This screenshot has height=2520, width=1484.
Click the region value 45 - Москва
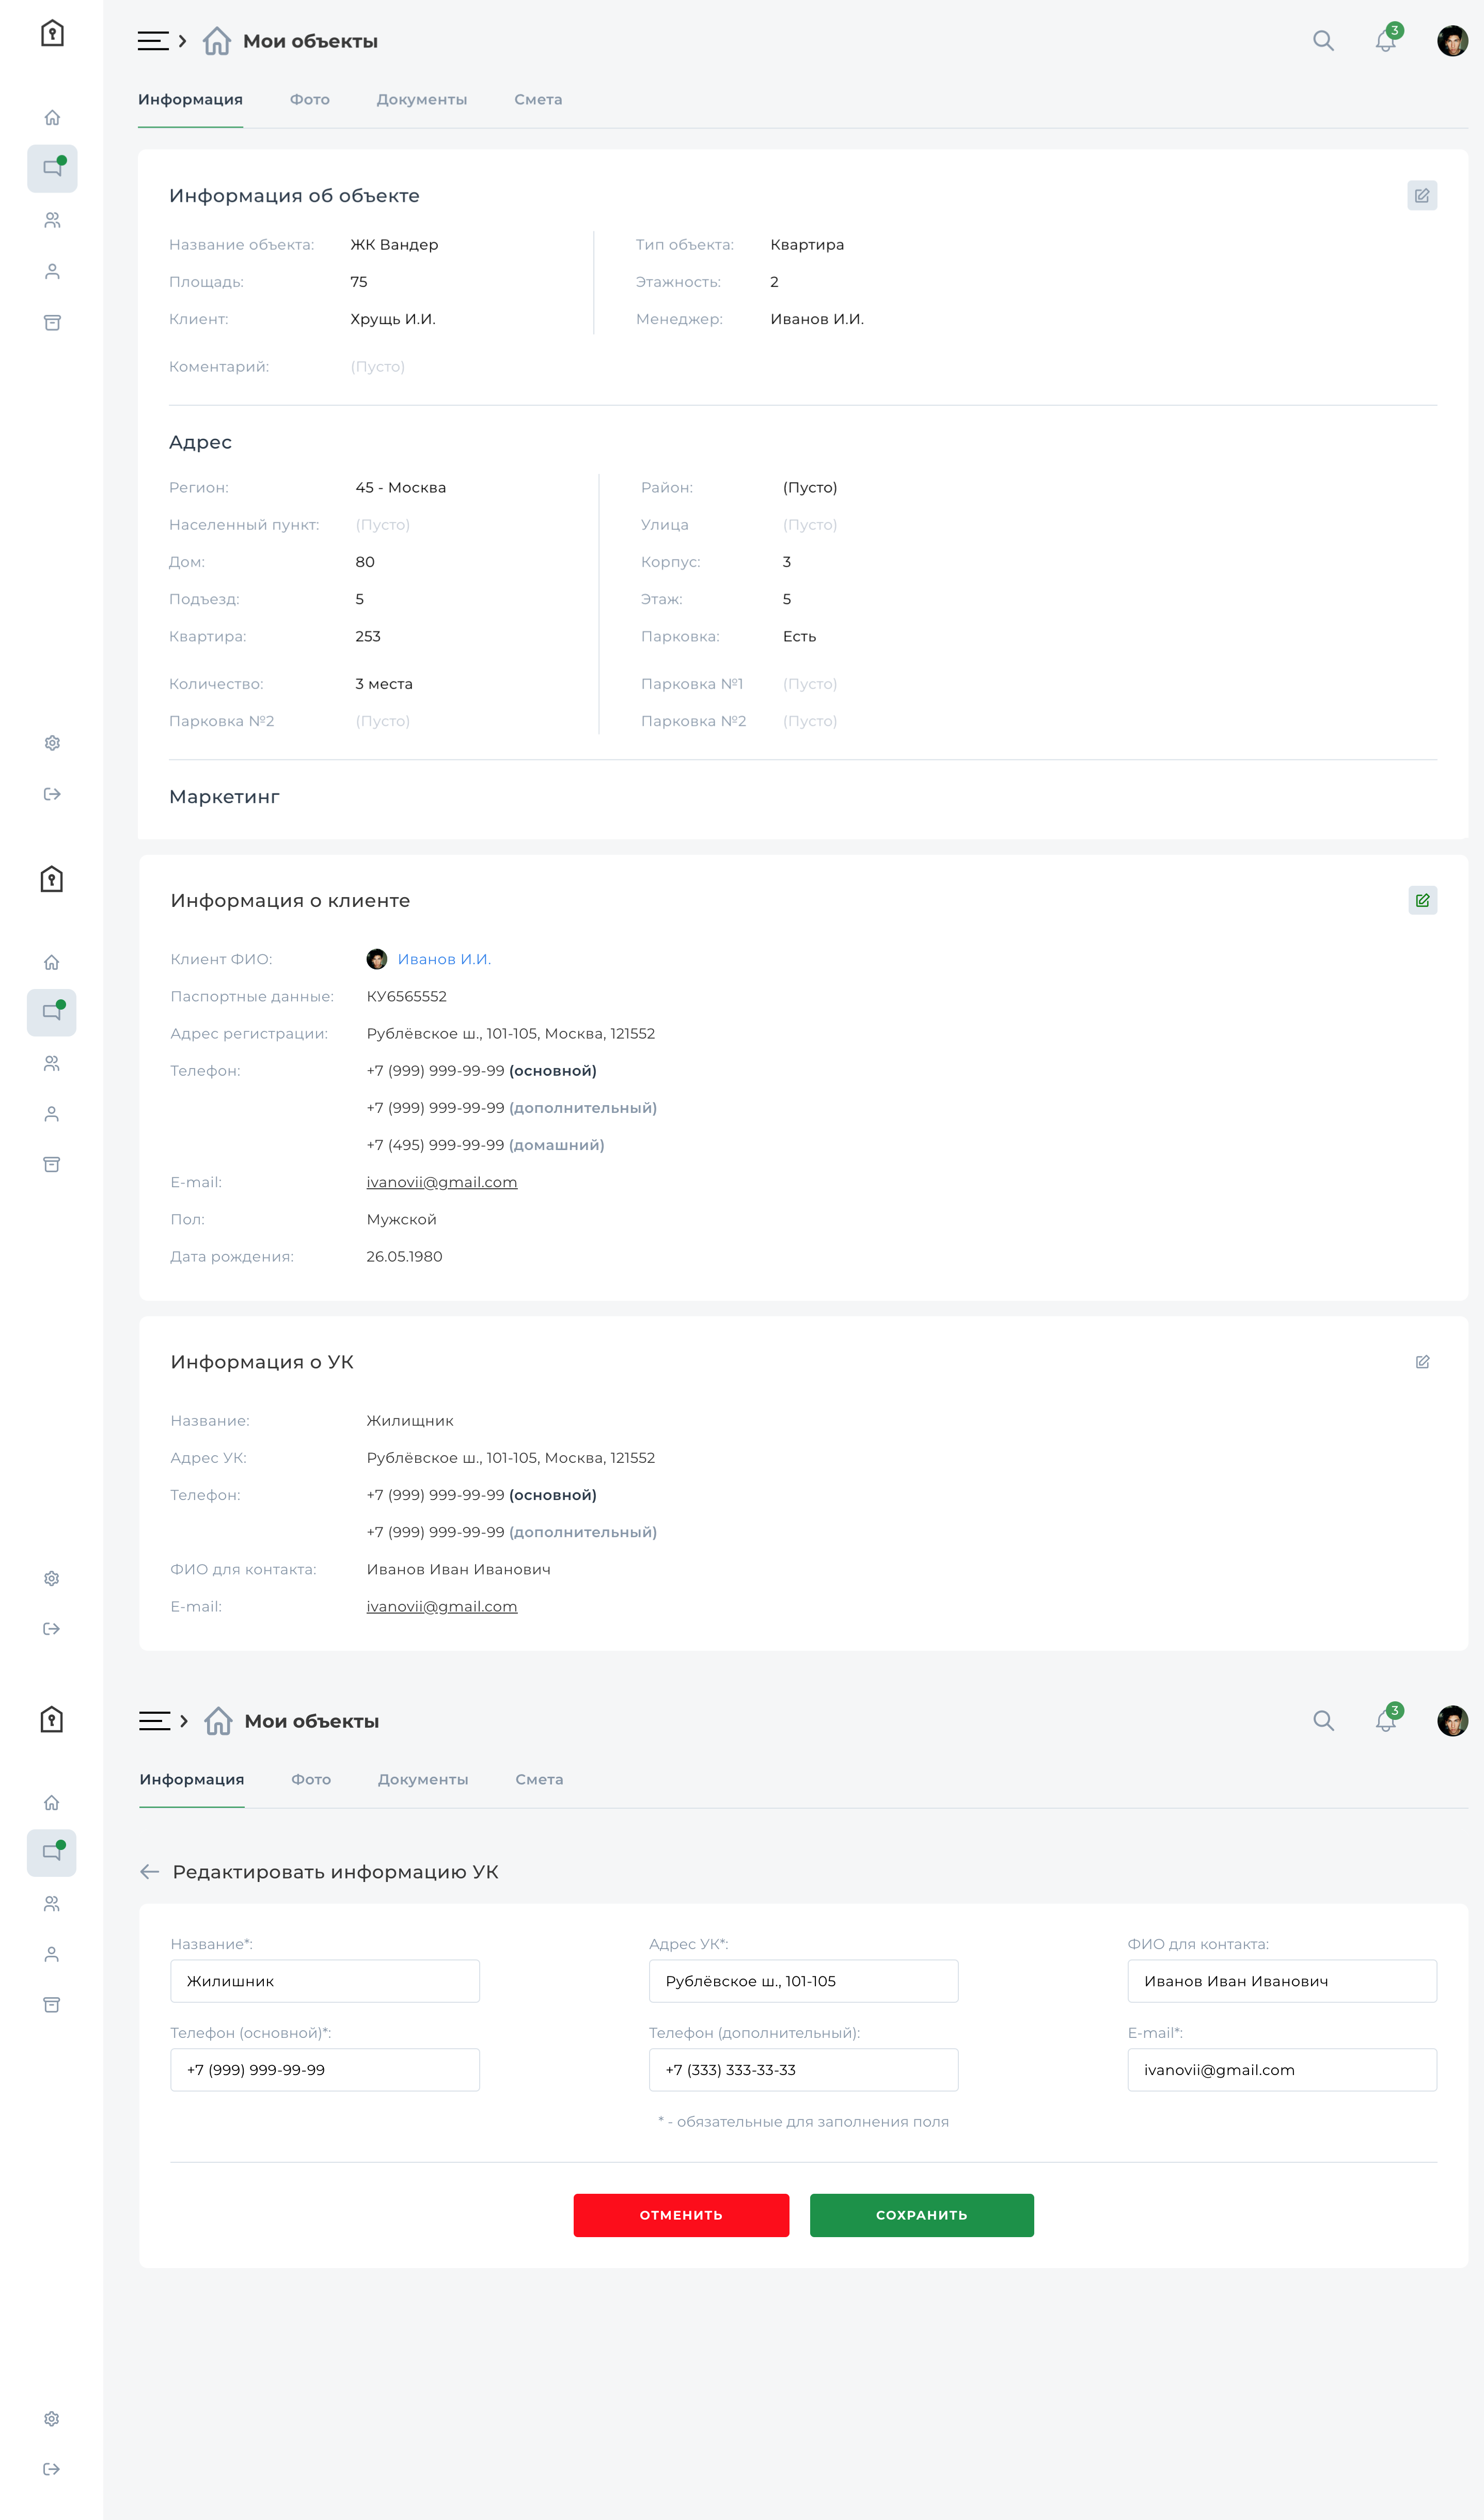[401, 488]
